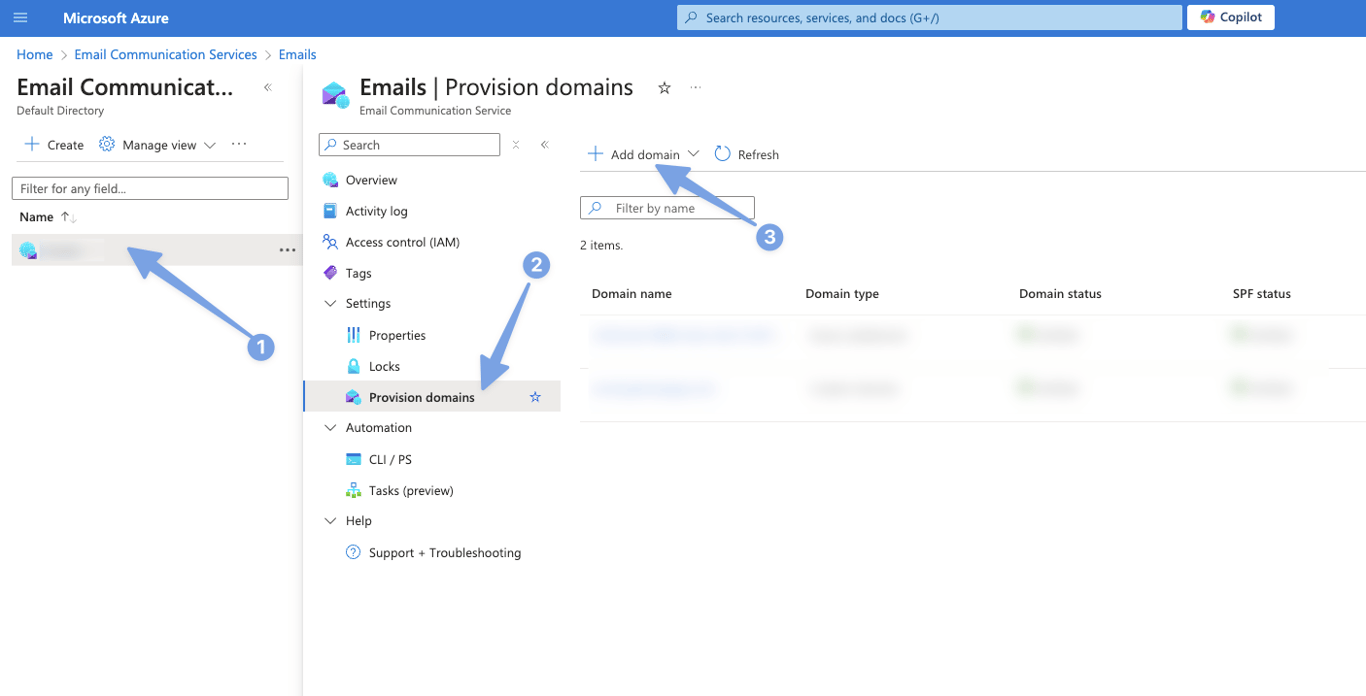Click the Properties bars icon
Screen dimensions: 1366x696
tap(353, 335)
